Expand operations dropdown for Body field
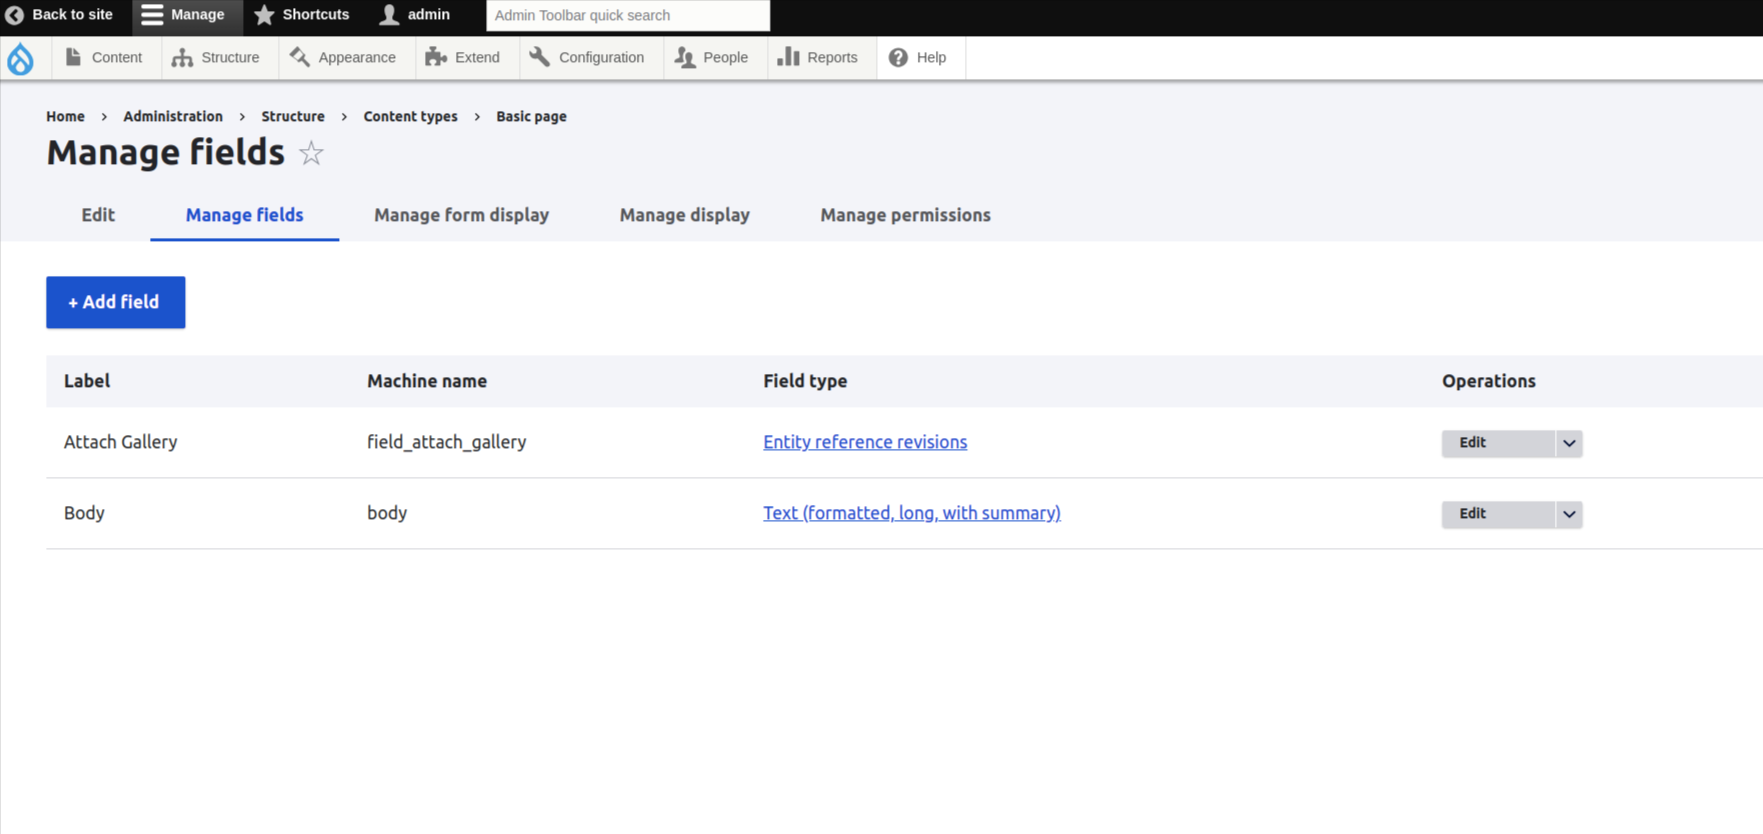1763x834 pixels. tap(1569, 514)
